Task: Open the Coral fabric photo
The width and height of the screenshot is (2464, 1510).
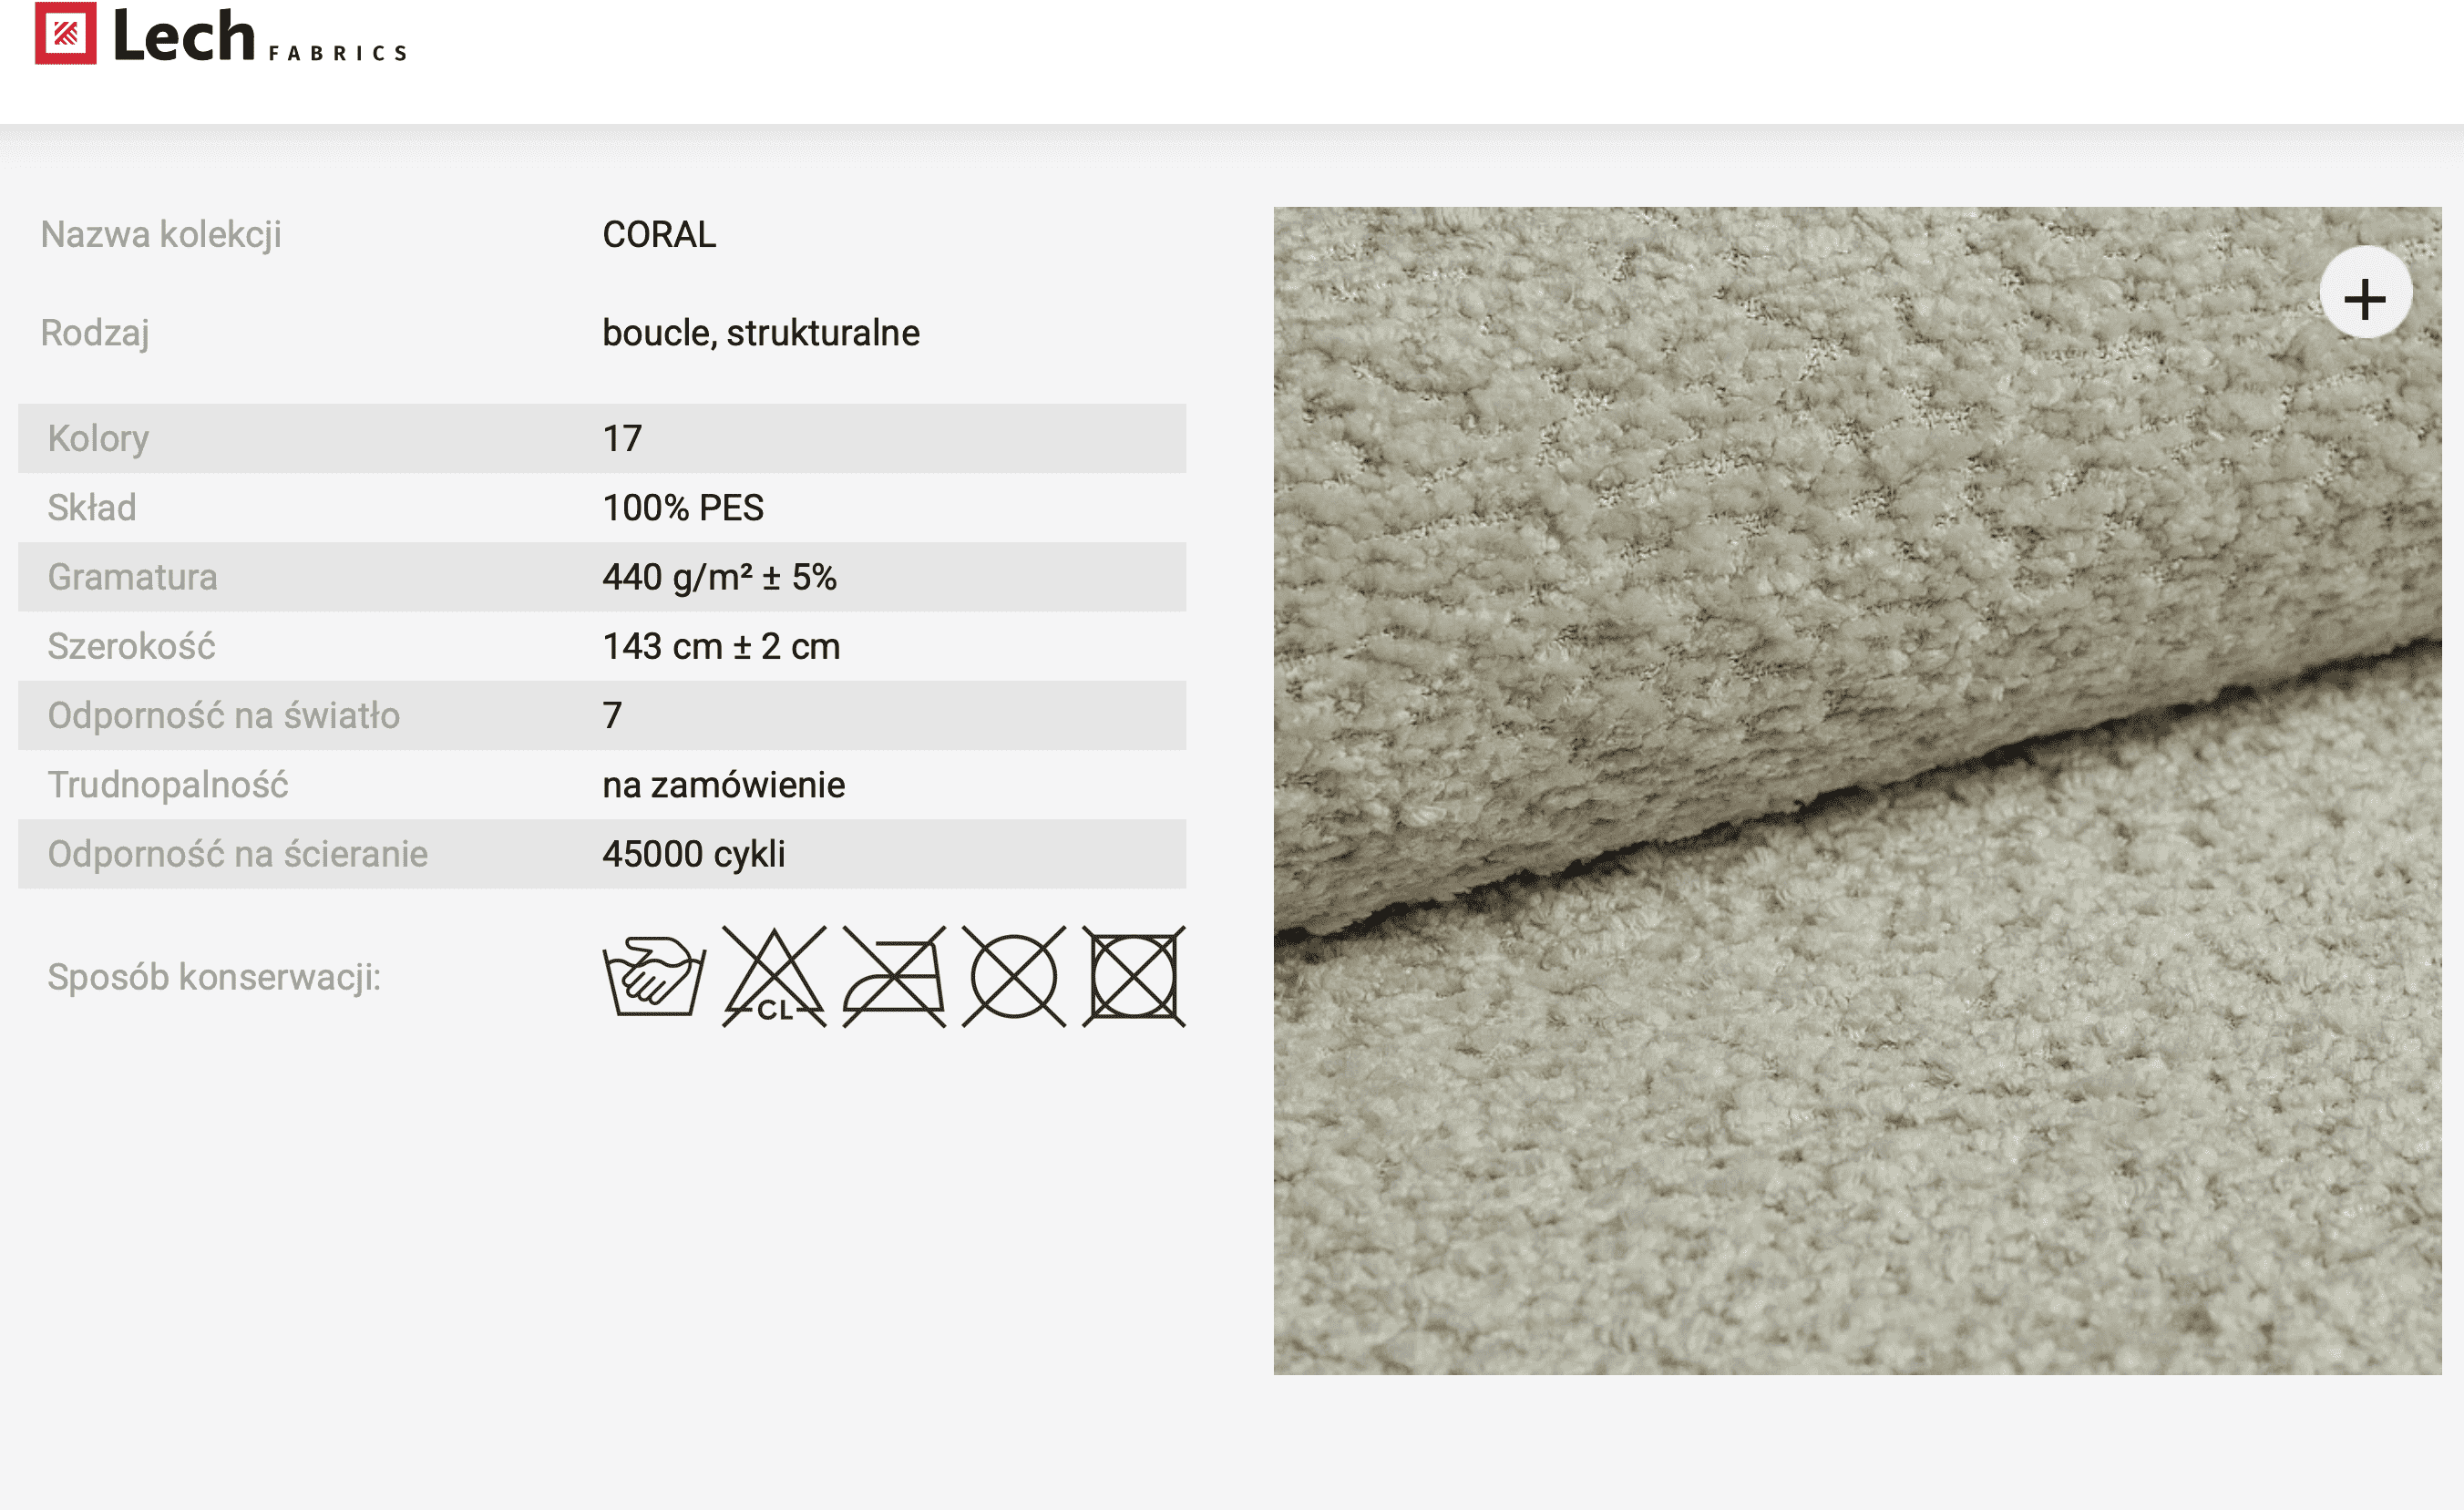Action: (x=1857, y=791)
